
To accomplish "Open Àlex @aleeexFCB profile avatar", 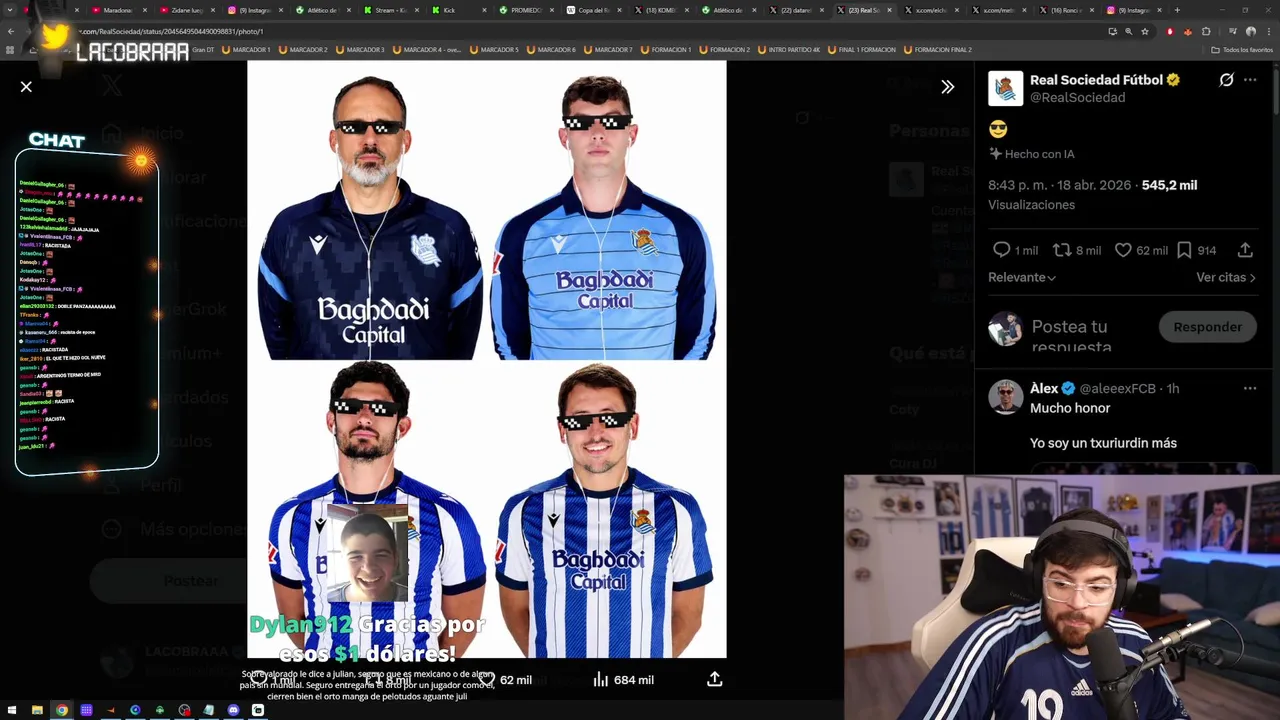I will click(x=1005, y=397).
